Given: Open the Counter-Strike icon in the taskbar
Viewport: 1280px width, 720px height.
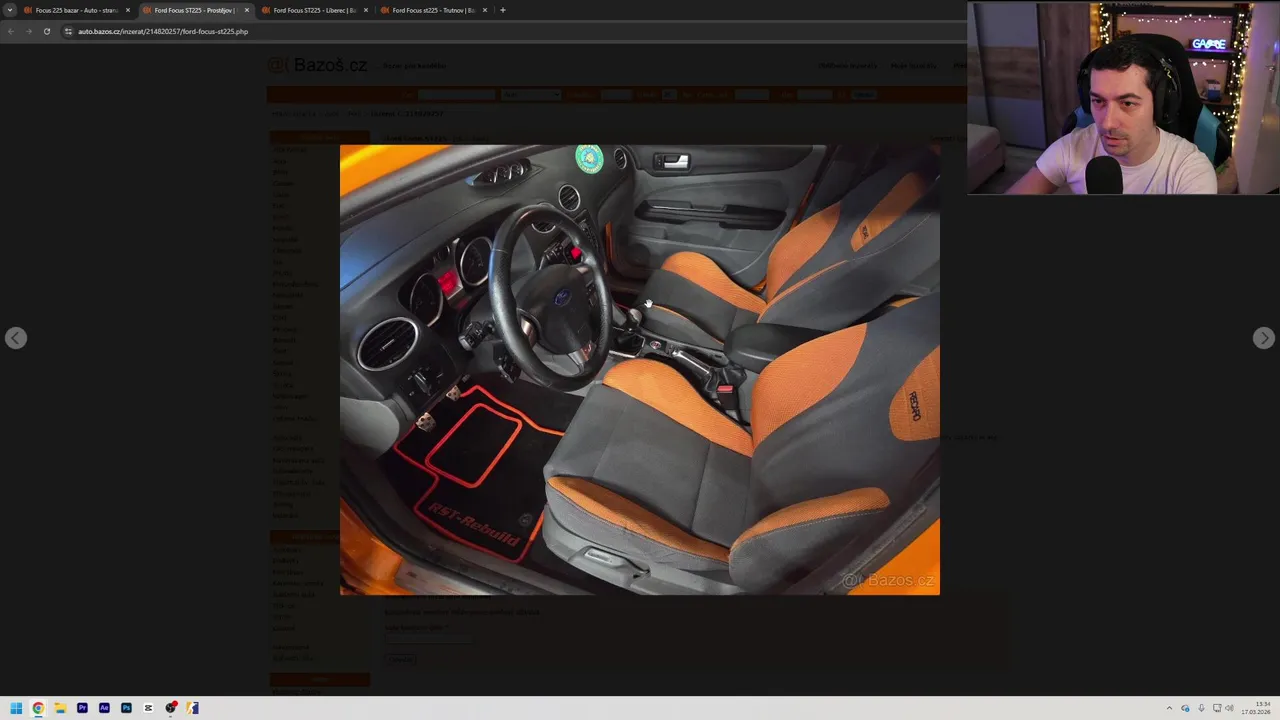Looking at the screenshot, I should (x=193, y=708).
